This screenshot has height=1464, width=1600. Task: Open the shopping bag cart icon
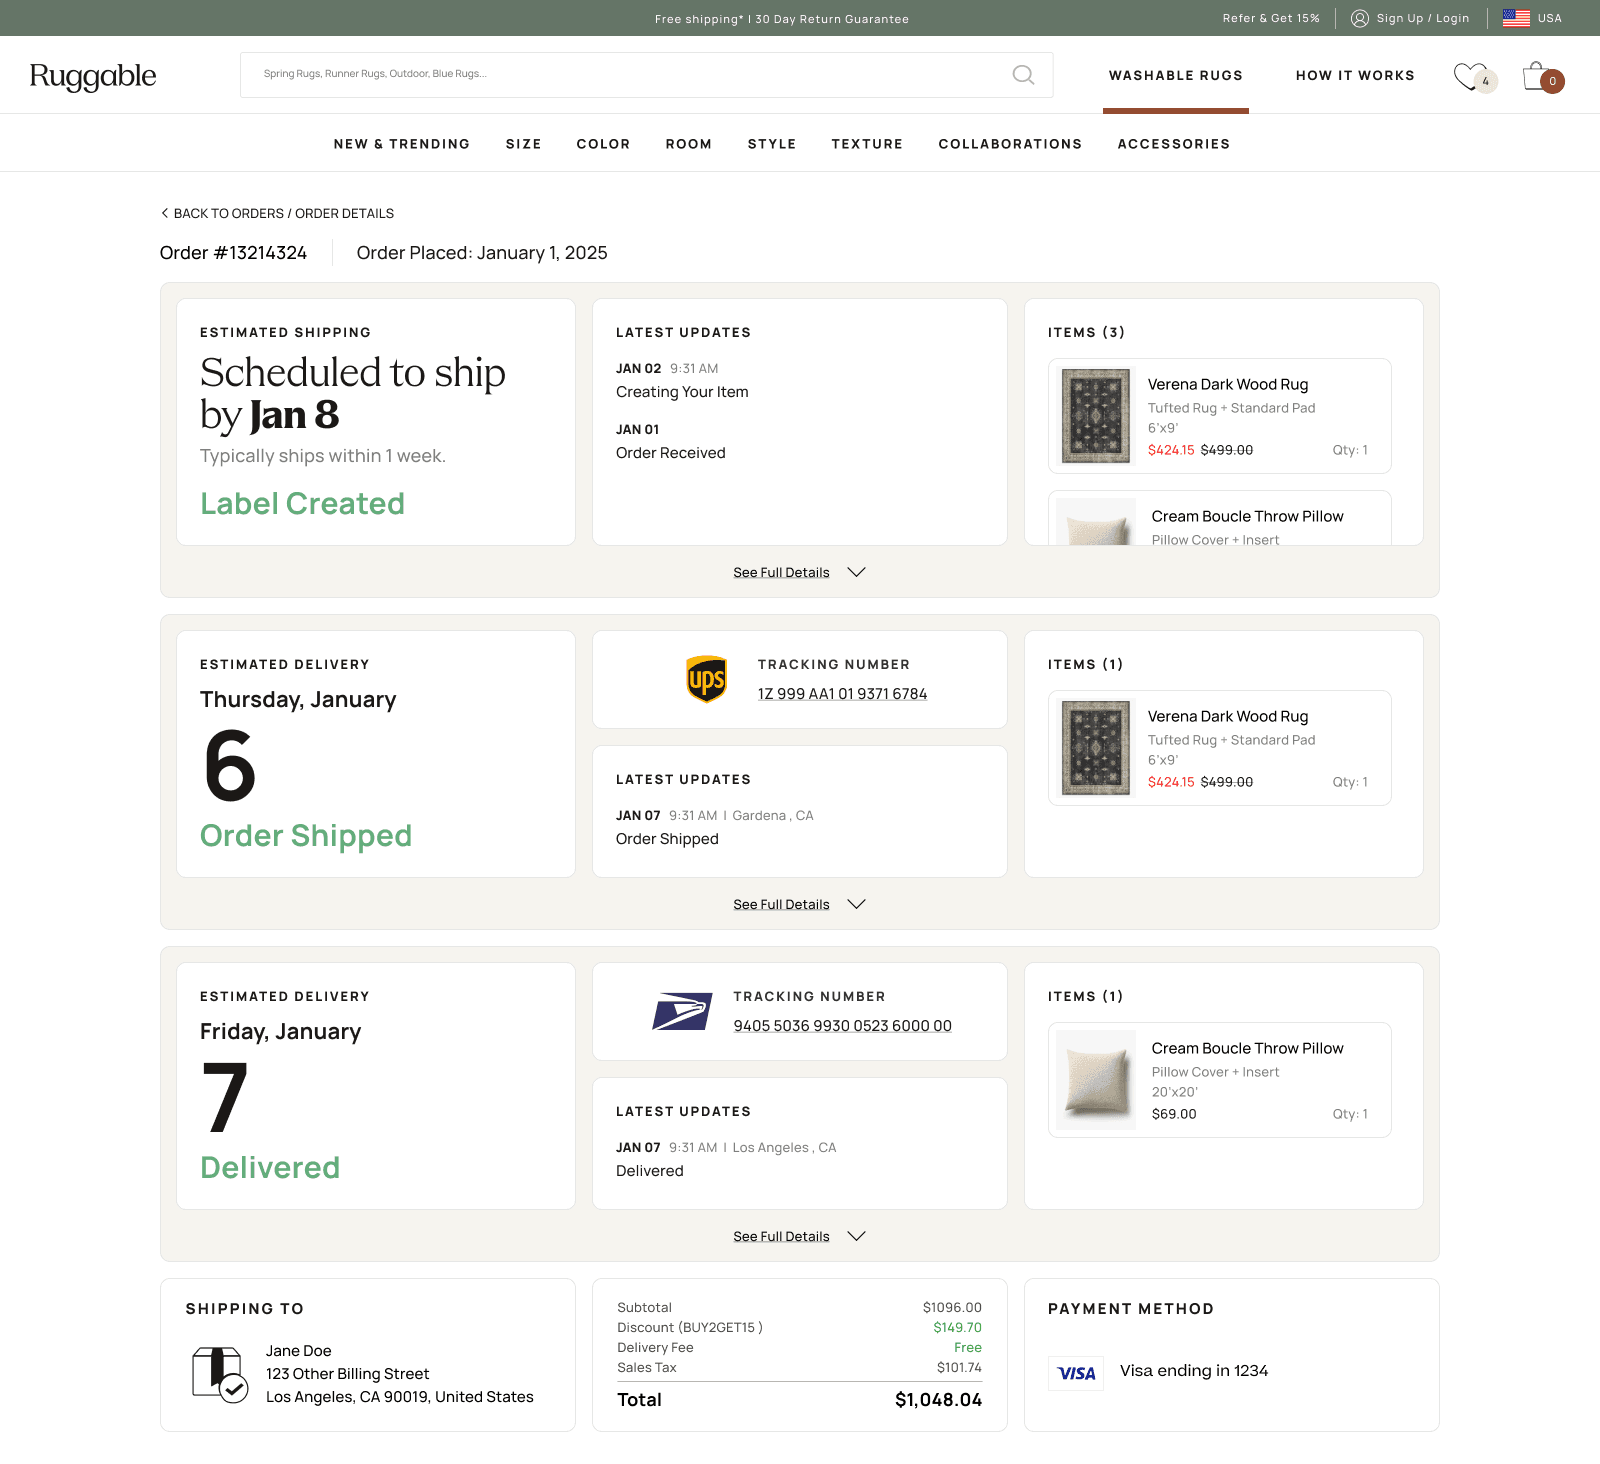pyautogui.click(x=1535, y=76)
